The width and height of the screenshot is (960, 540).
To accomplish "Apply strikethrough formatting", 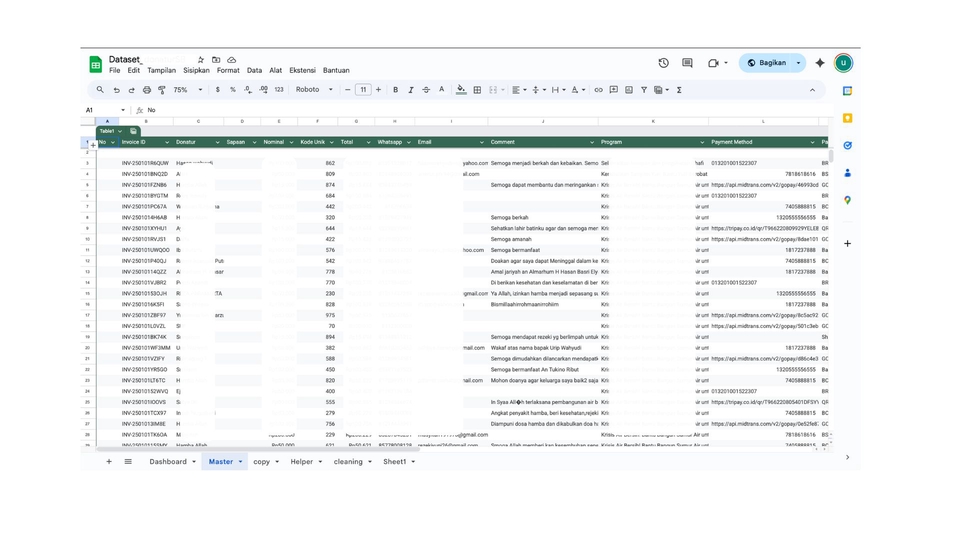I will (426, 90).
